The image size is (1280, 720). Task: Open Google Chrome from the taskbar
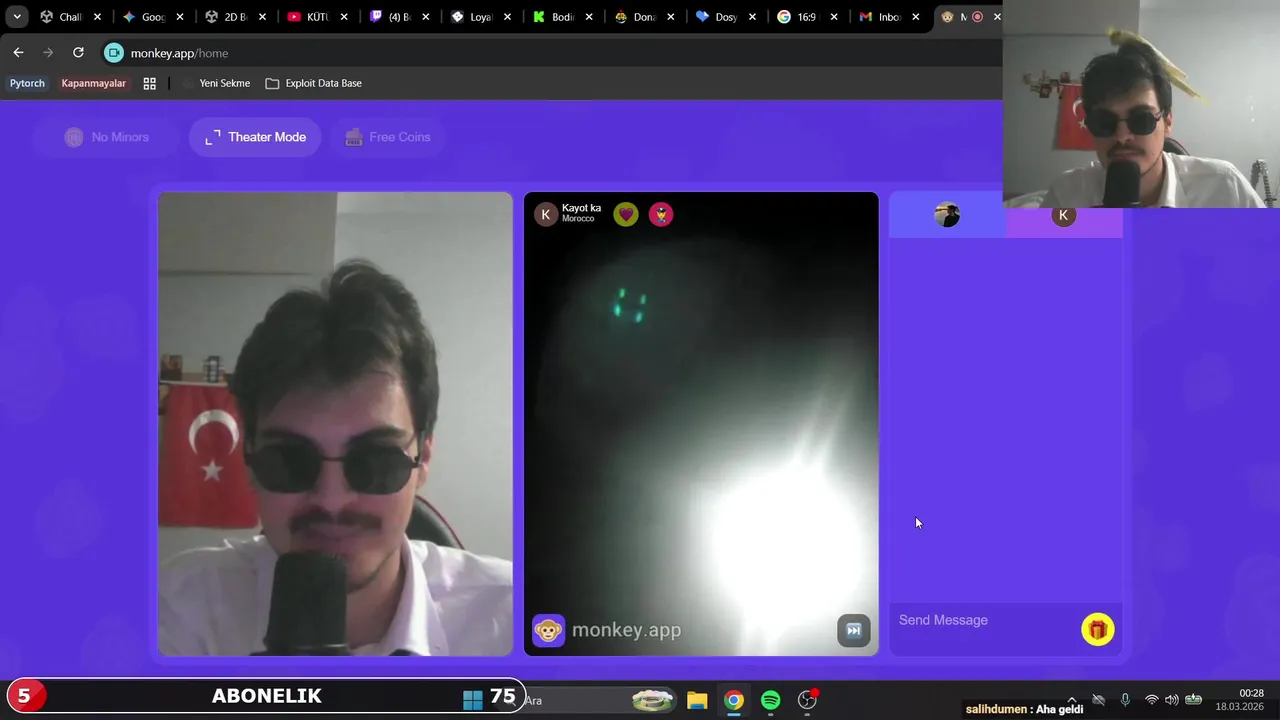pyautogui.click(x=734, y=700)
